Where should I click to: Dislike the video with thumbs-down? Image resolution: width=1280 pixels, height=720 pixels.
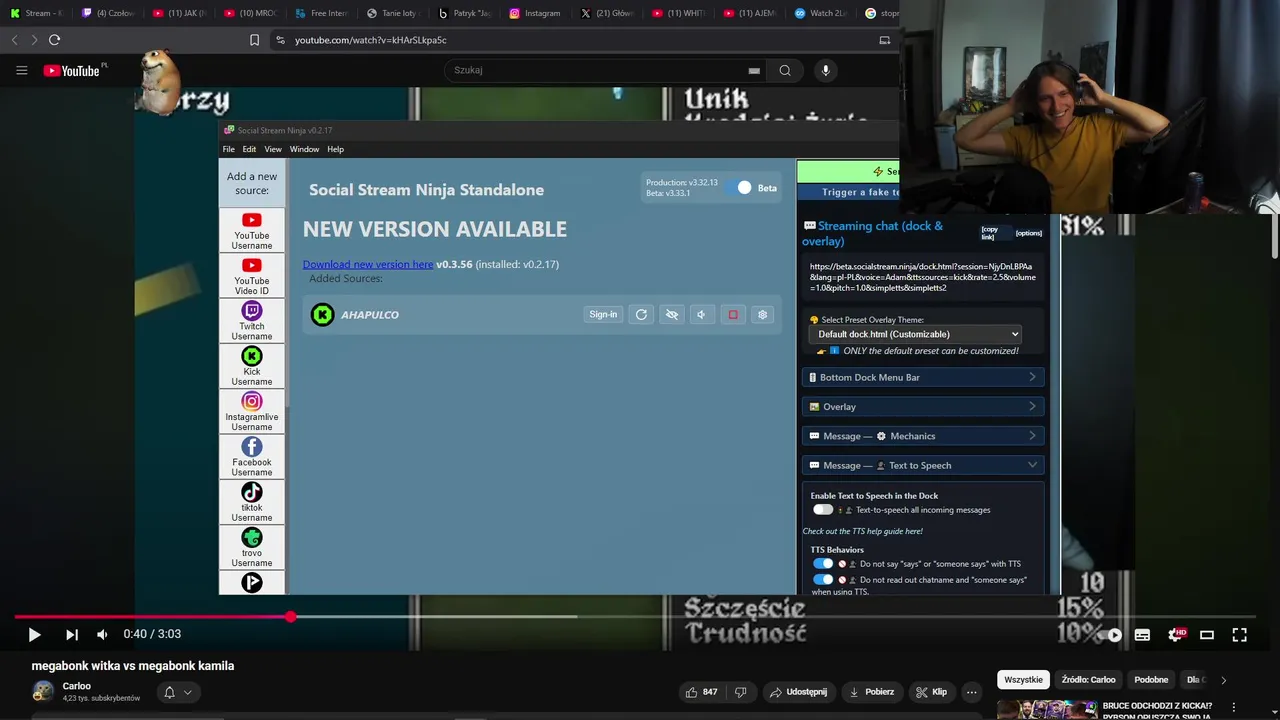click(x=741, y=692)
